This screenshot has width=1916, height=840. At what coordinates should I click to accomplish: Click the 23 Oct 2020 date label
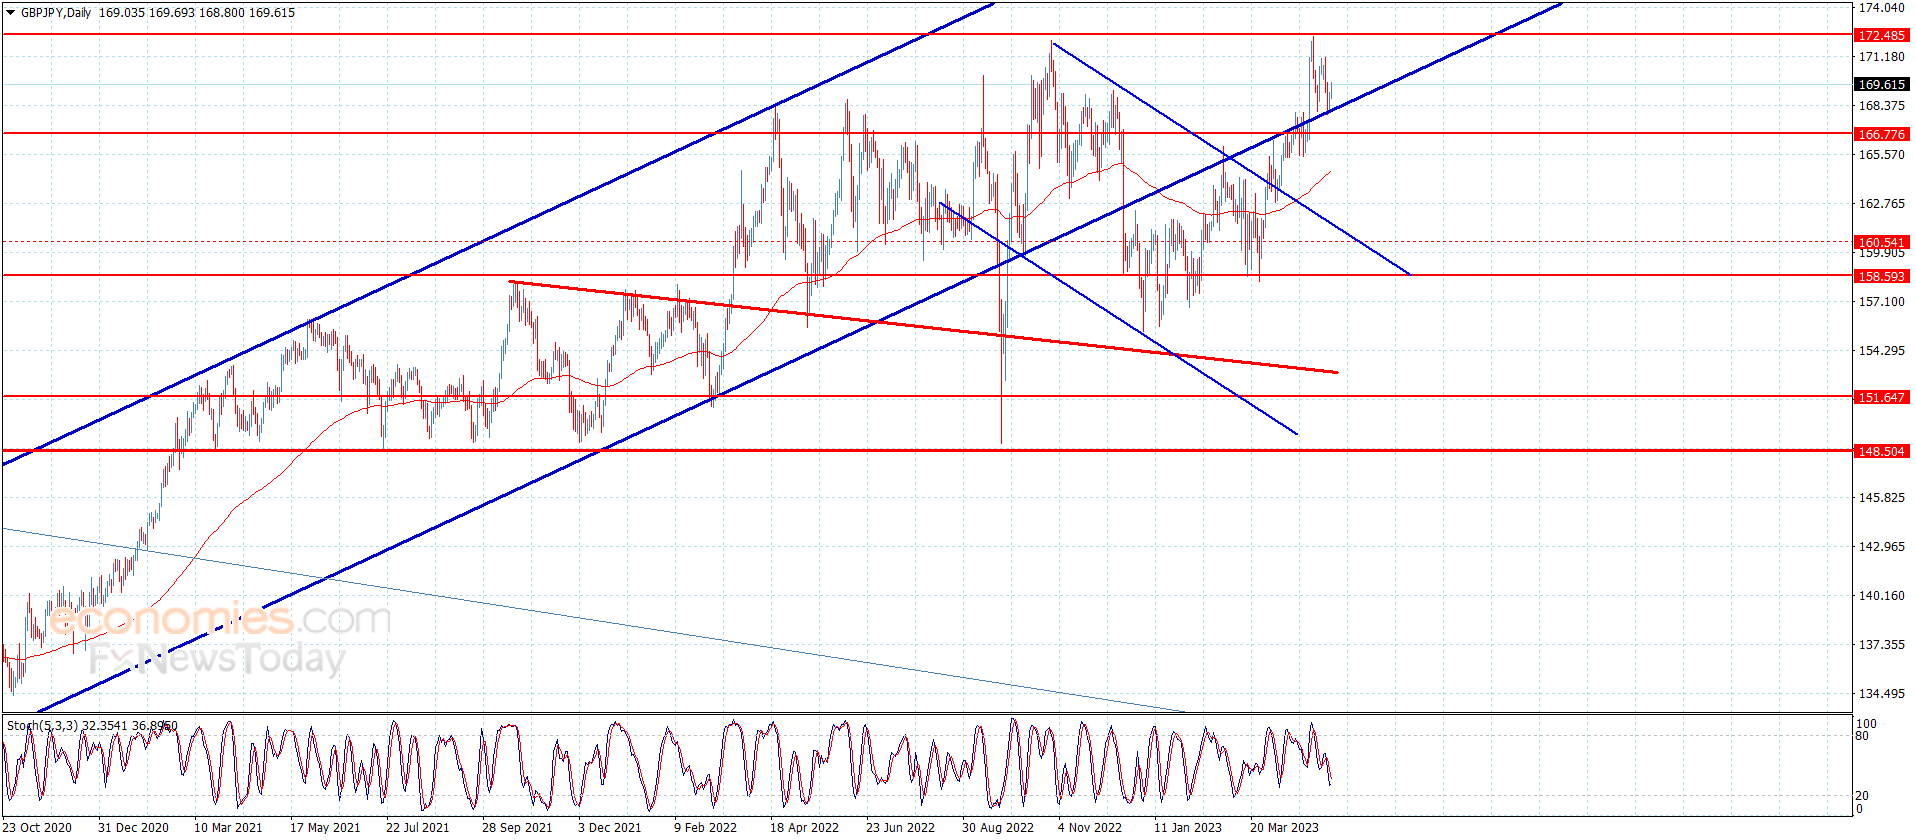pos(37,827)
